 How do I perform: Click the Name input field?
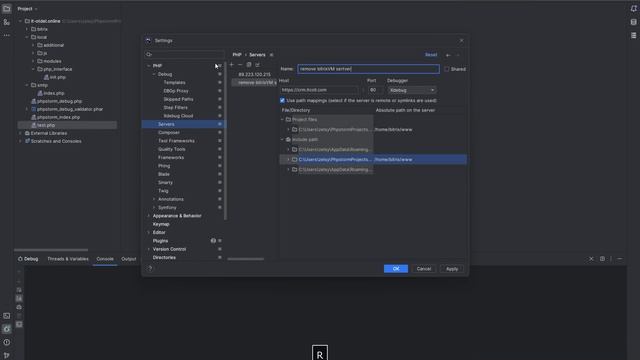368,69
